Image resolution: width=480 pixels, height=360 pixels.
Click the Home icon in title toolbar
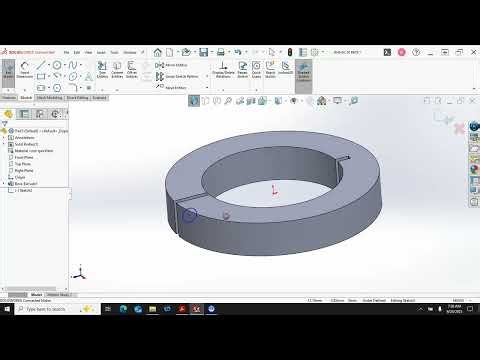[x=158, y=52]
